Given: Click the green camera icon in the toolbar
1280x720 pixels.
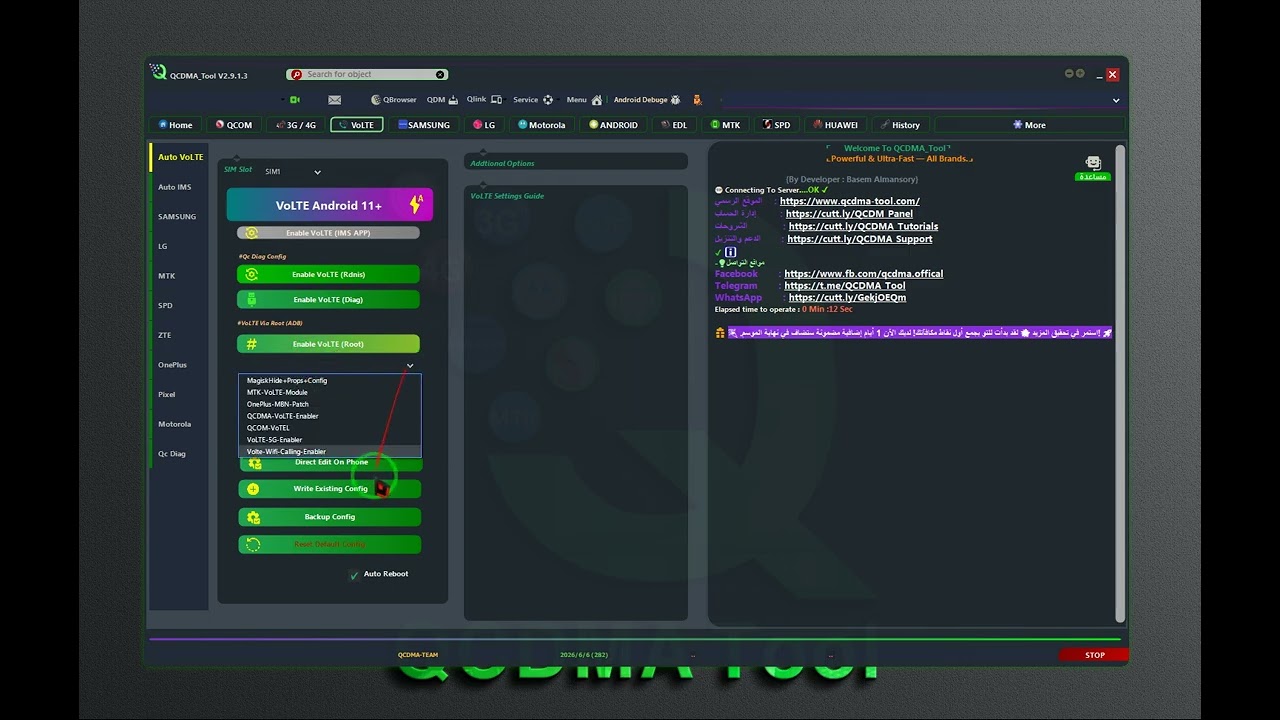Looking at the screenshot, I should 295,100.
